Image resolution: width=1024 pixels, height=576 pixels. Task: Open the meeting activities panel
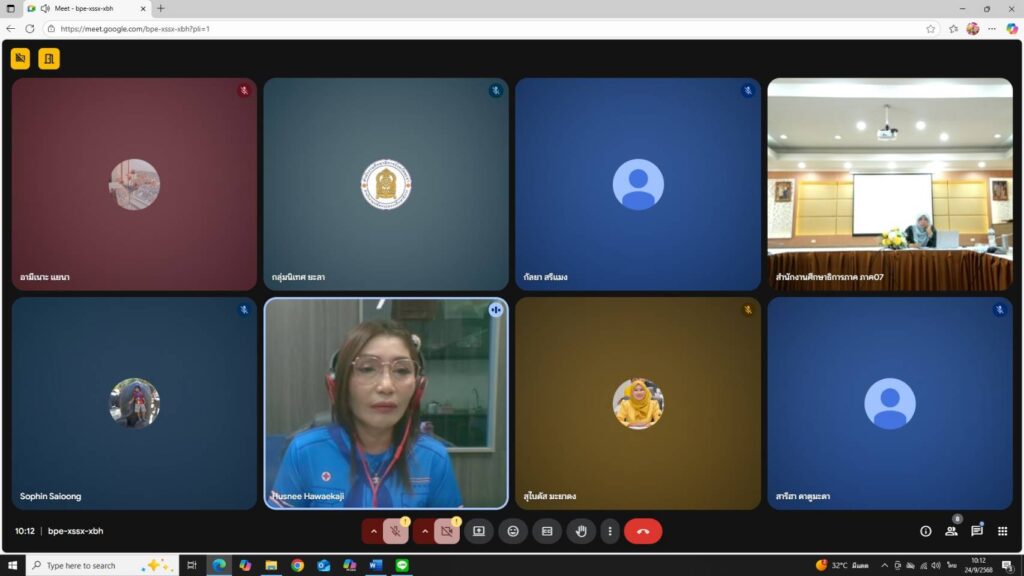(x=1002, y=531)
